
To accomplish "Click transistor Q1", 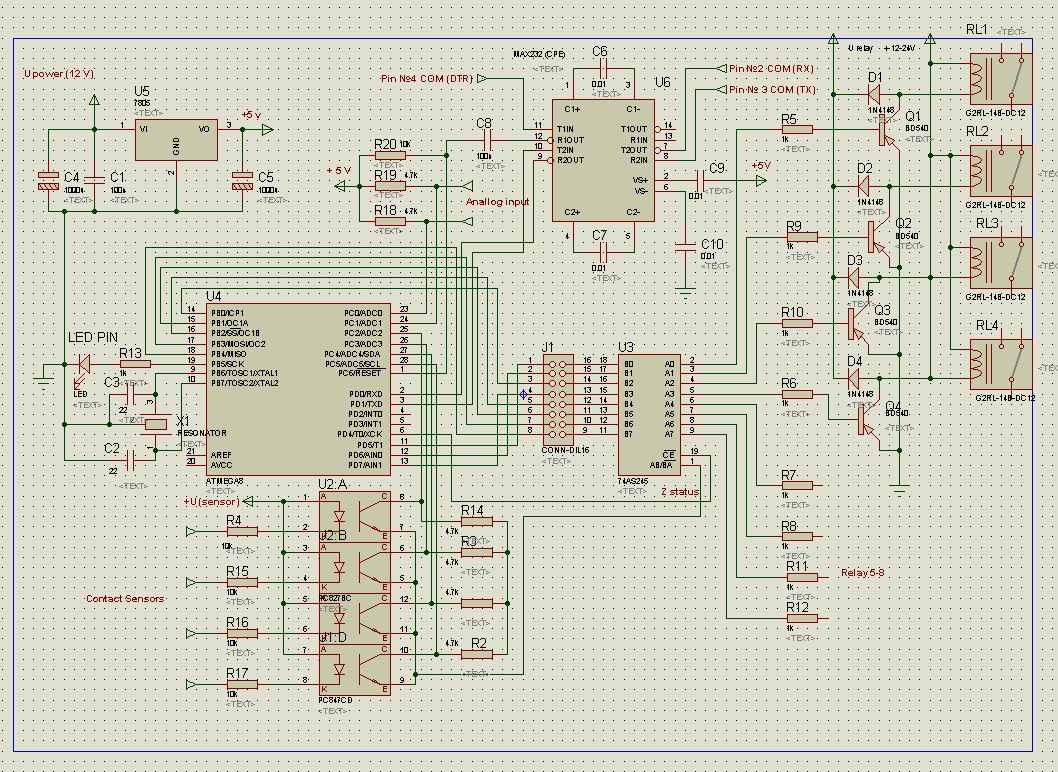I will click(885, 128).
